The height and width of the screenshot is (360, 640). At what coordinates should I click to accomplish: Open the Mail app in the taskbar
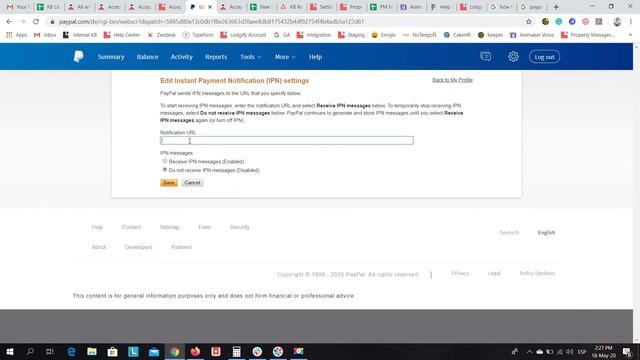pos(154,351)
